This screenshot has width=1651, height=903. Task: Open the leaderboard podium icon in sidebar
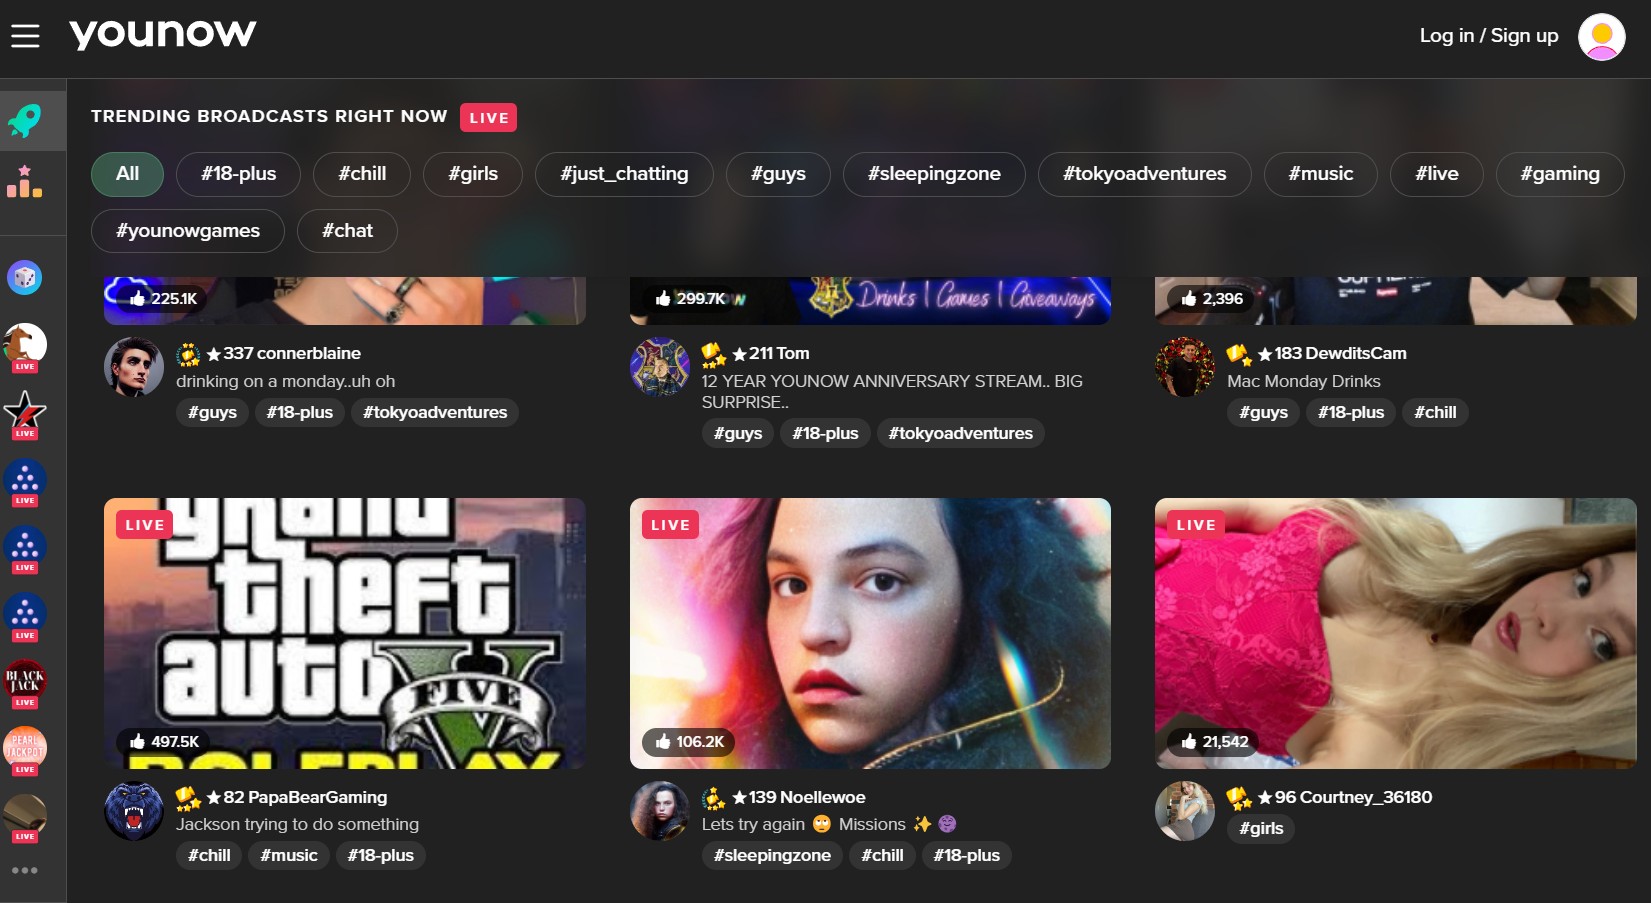point(25,182)
